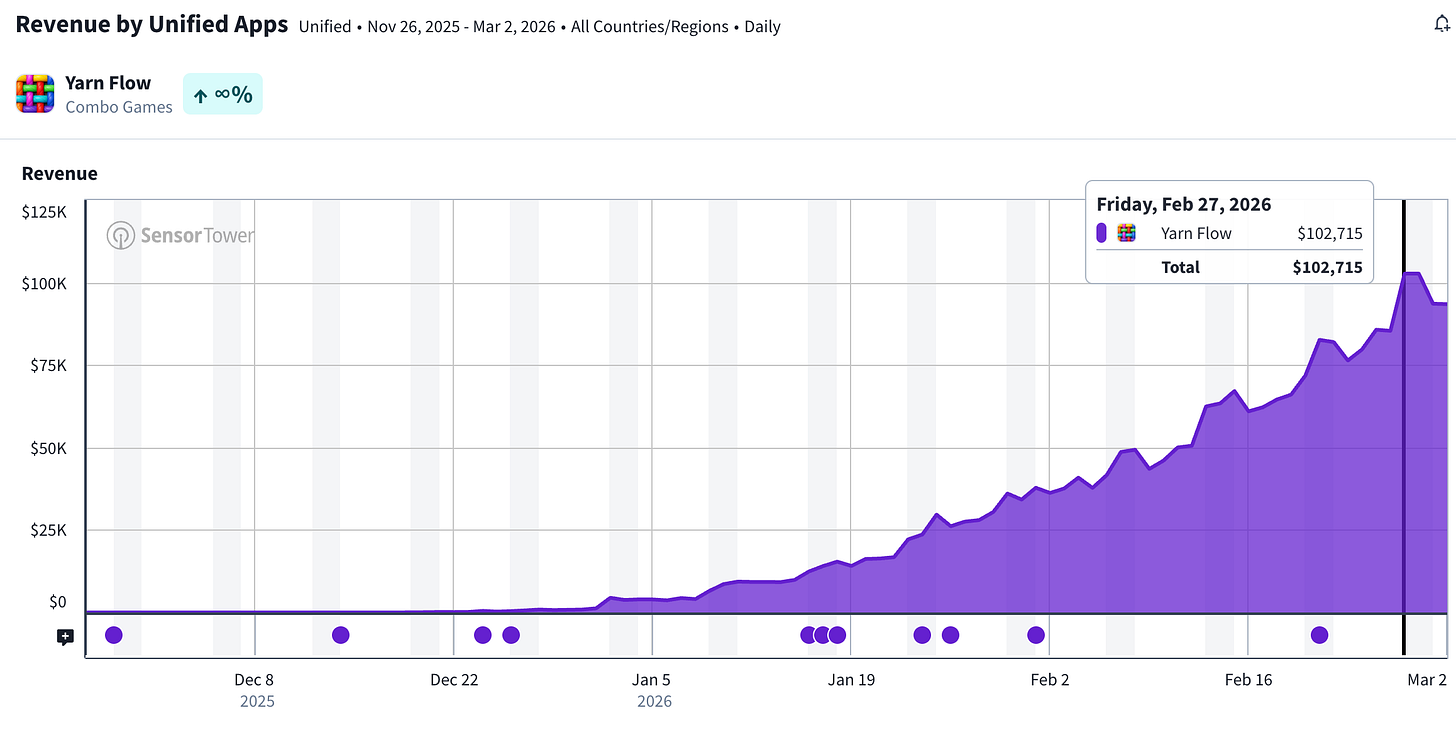Click the Feb 16 date label

1249,680
